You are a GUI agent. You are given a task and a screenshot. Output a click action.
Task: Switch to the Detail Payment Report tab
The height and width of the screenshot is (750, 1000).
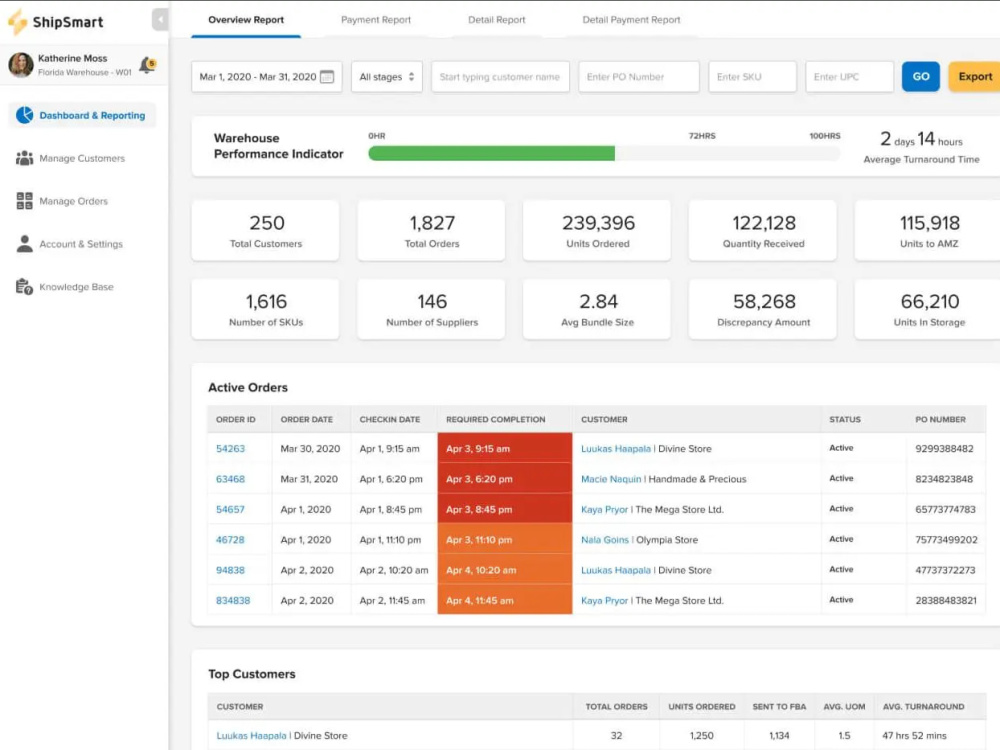coord(631,20)
